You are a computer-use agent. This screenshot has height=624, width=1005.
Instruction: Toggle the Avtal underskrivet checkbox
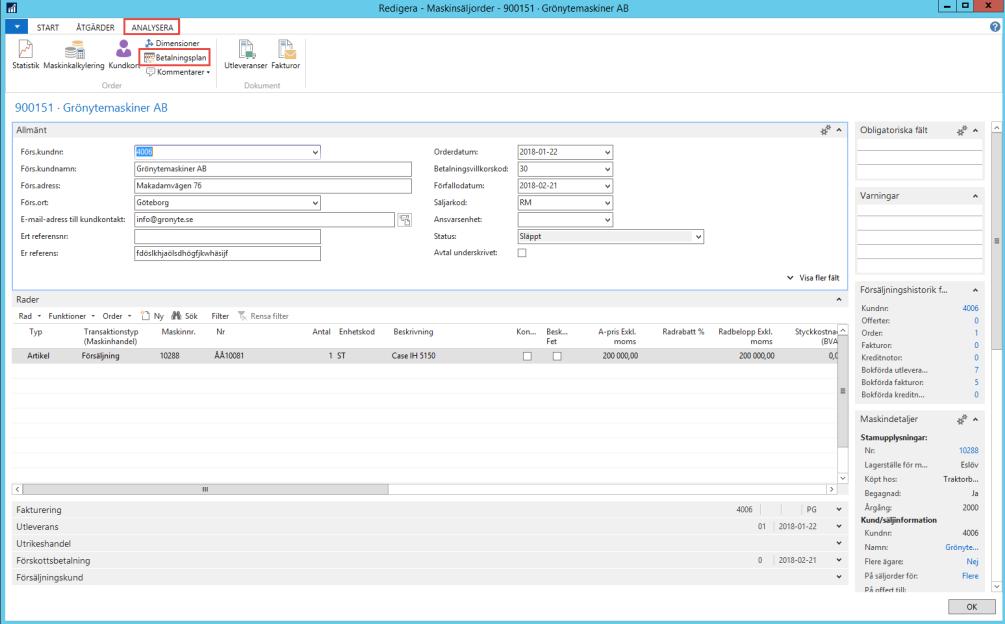pos(522,253)
